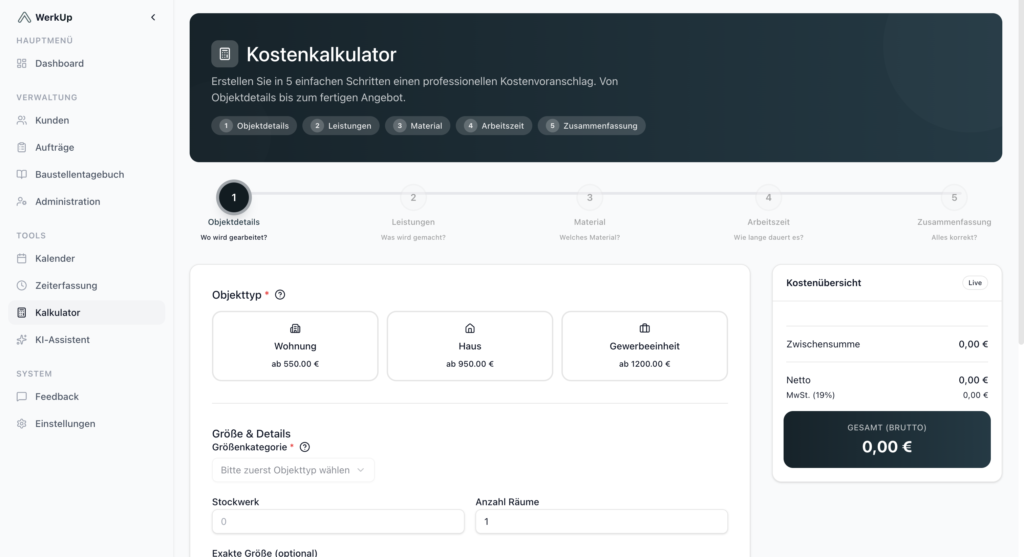Open the Größenkategorie dropdown

pyautogui.click(x=293, y=470)
